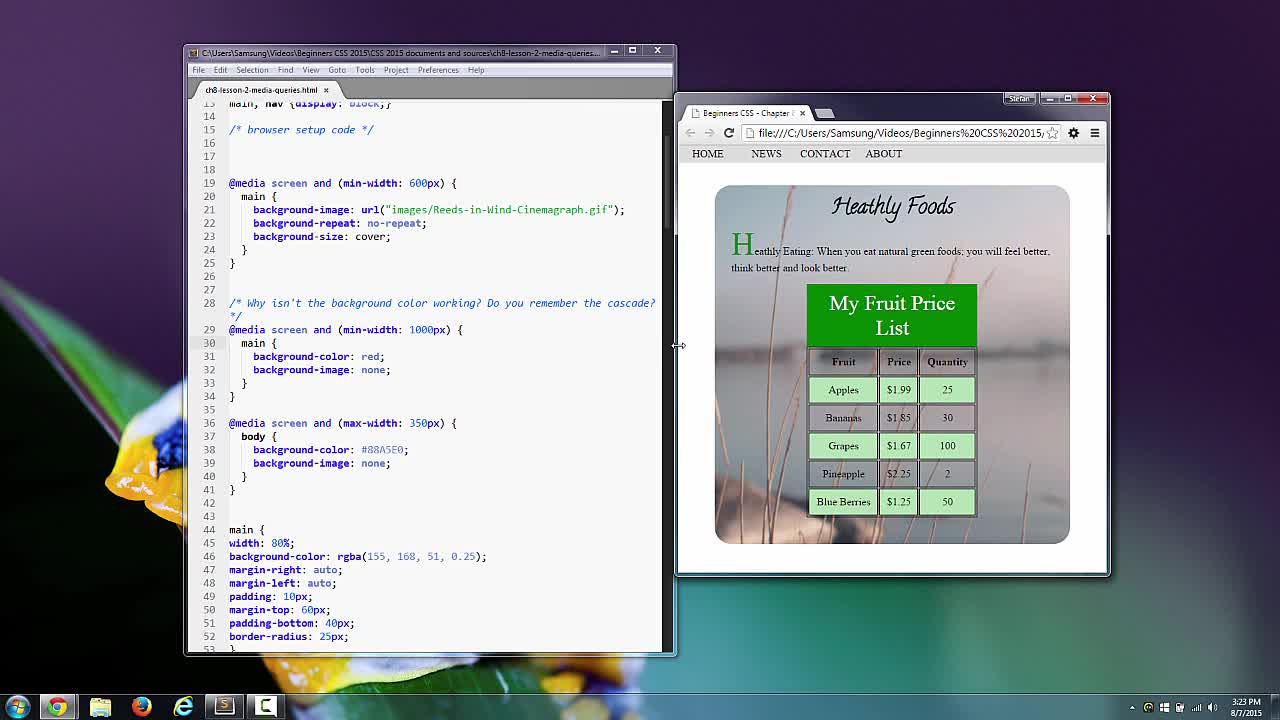
Task: Click the $1.85 price cell
Action: pyautogui.click(x=899, y=418)
